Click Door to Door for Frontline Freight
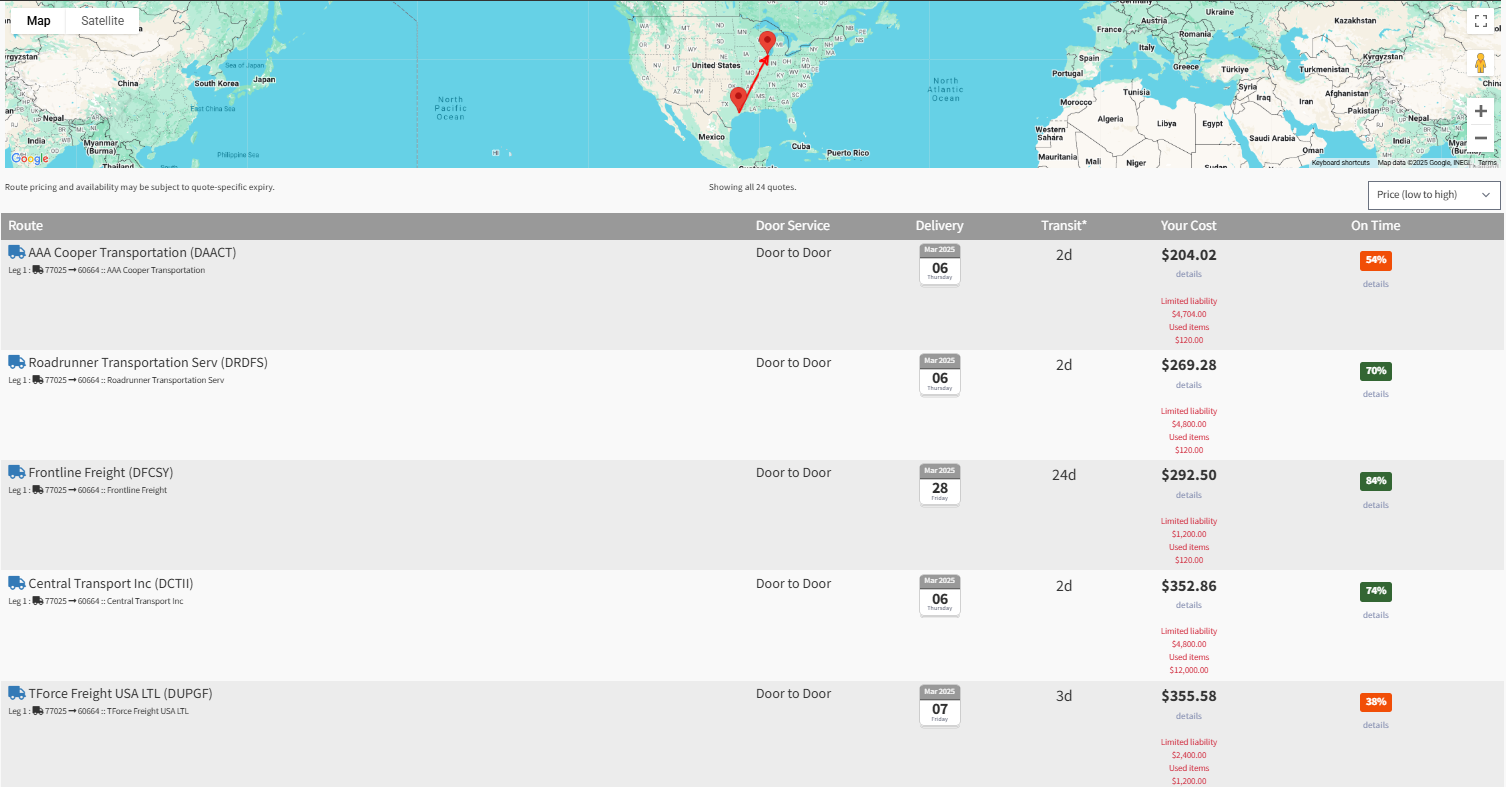Screen dimensions: 1506x787 (x=793, y=473)
